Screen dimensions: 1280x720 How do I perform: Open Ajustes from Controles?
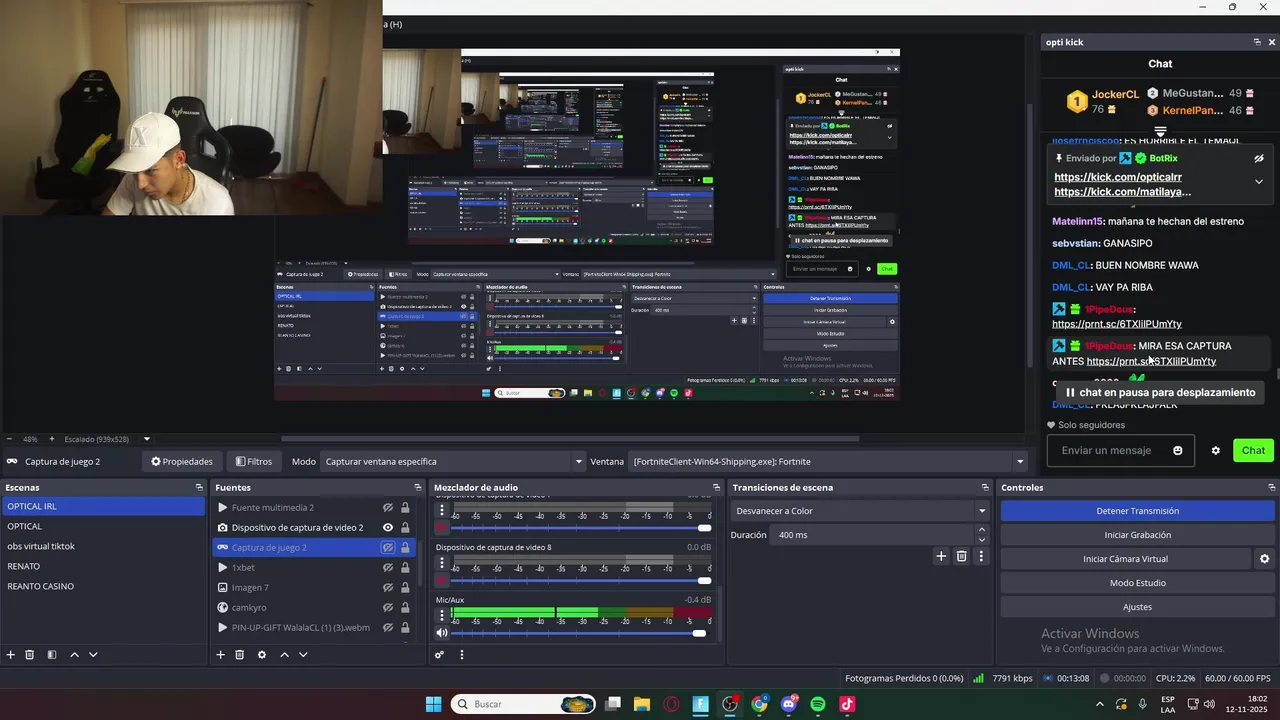click(1137, 607)
